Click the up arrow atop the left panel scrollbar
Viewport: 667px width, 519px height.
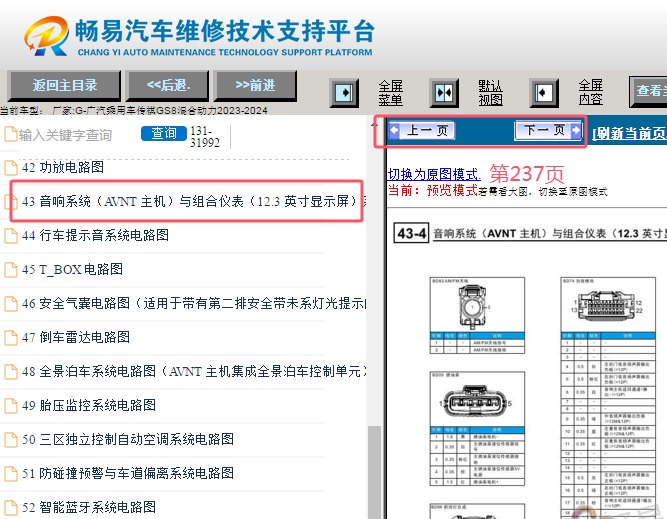pyautogui.click(x=374, y=124)
